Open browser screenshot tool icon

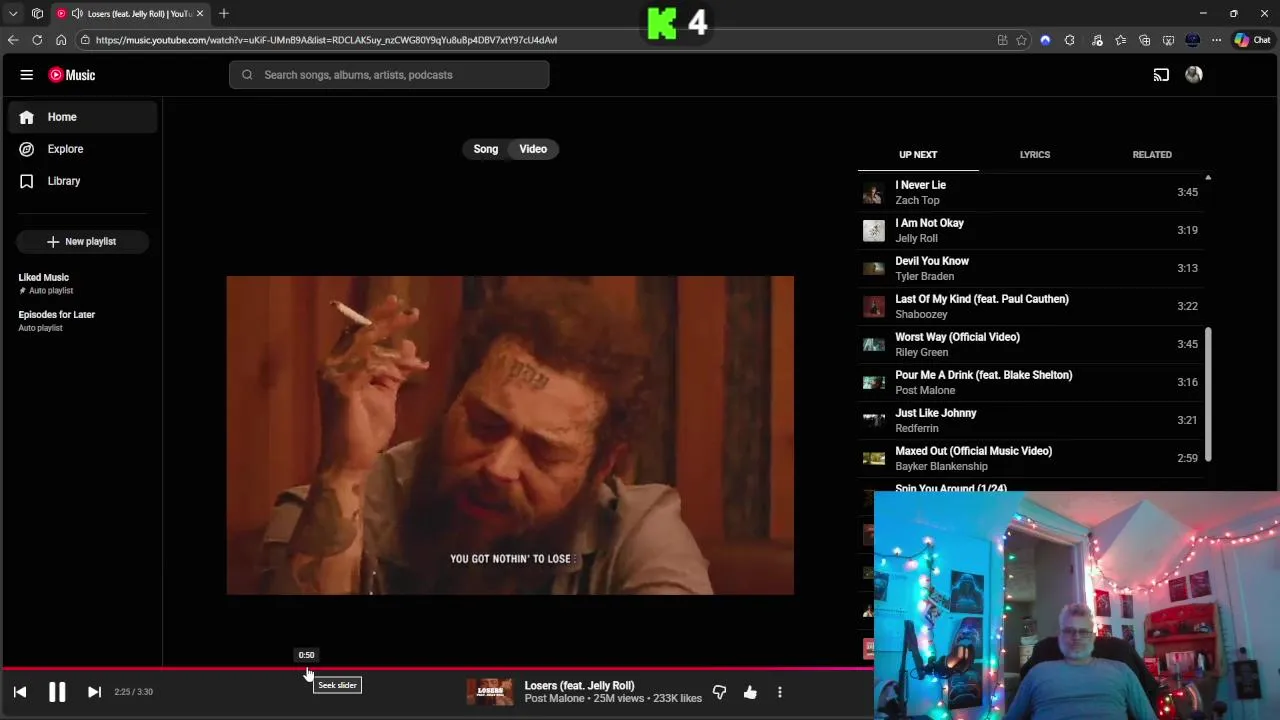click(x=1169, y=40)
